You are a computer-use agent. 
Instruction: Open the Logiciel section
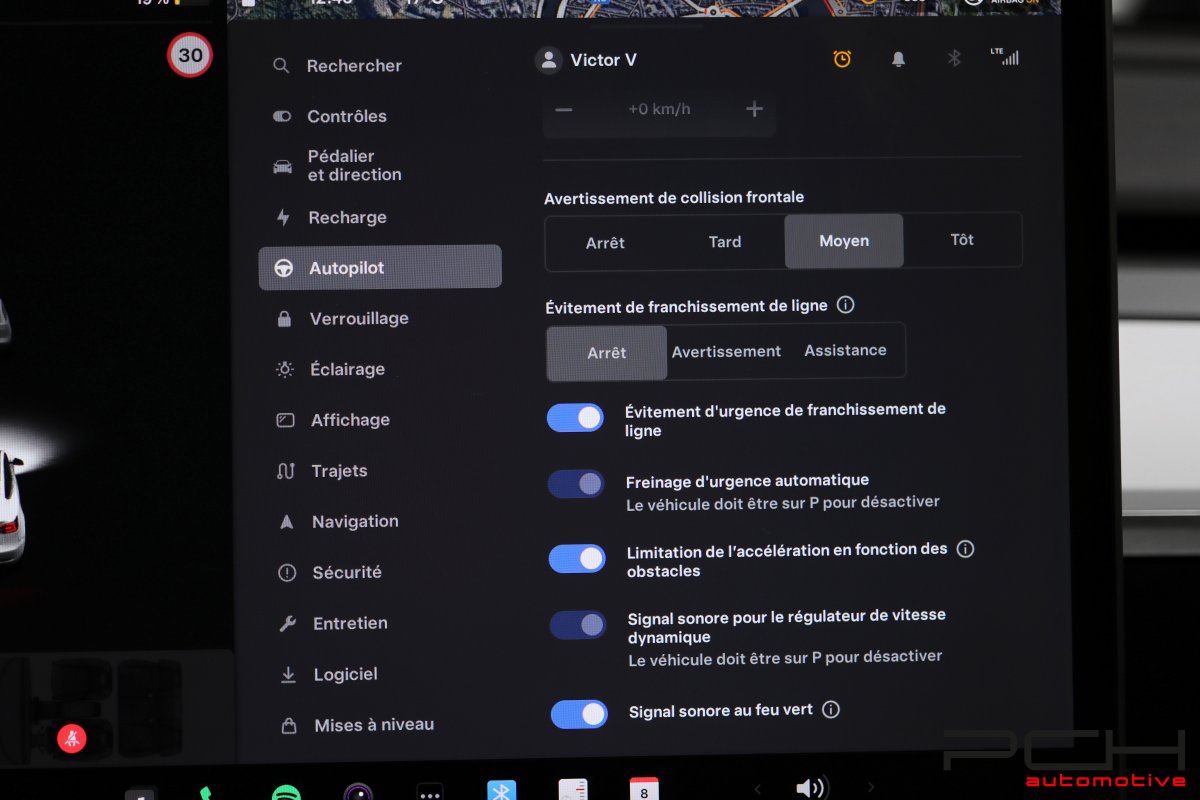[330, 675]
